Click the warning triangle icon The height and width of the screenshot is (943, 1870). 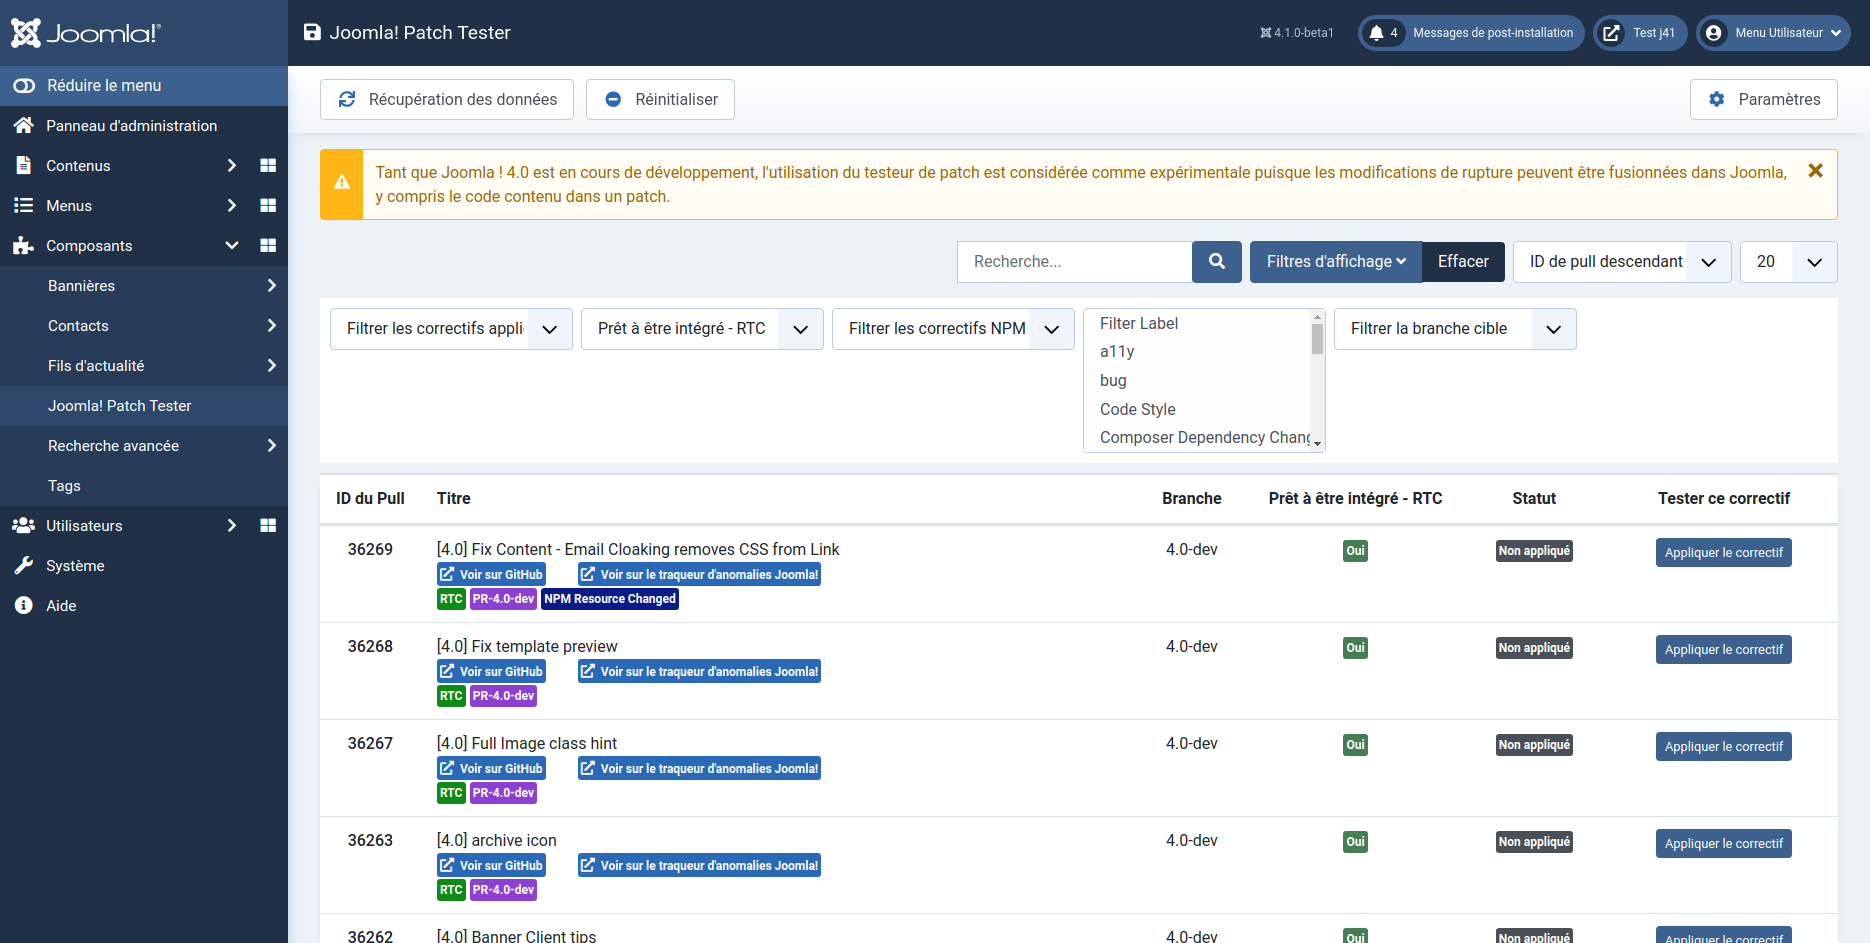[342, 184]
